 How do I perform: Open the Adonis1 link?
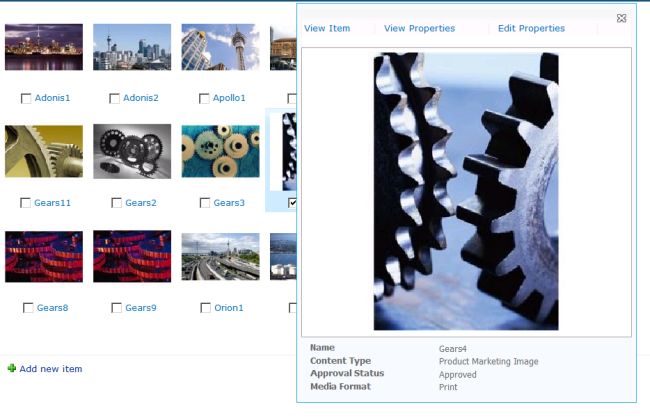click(52, 98)
